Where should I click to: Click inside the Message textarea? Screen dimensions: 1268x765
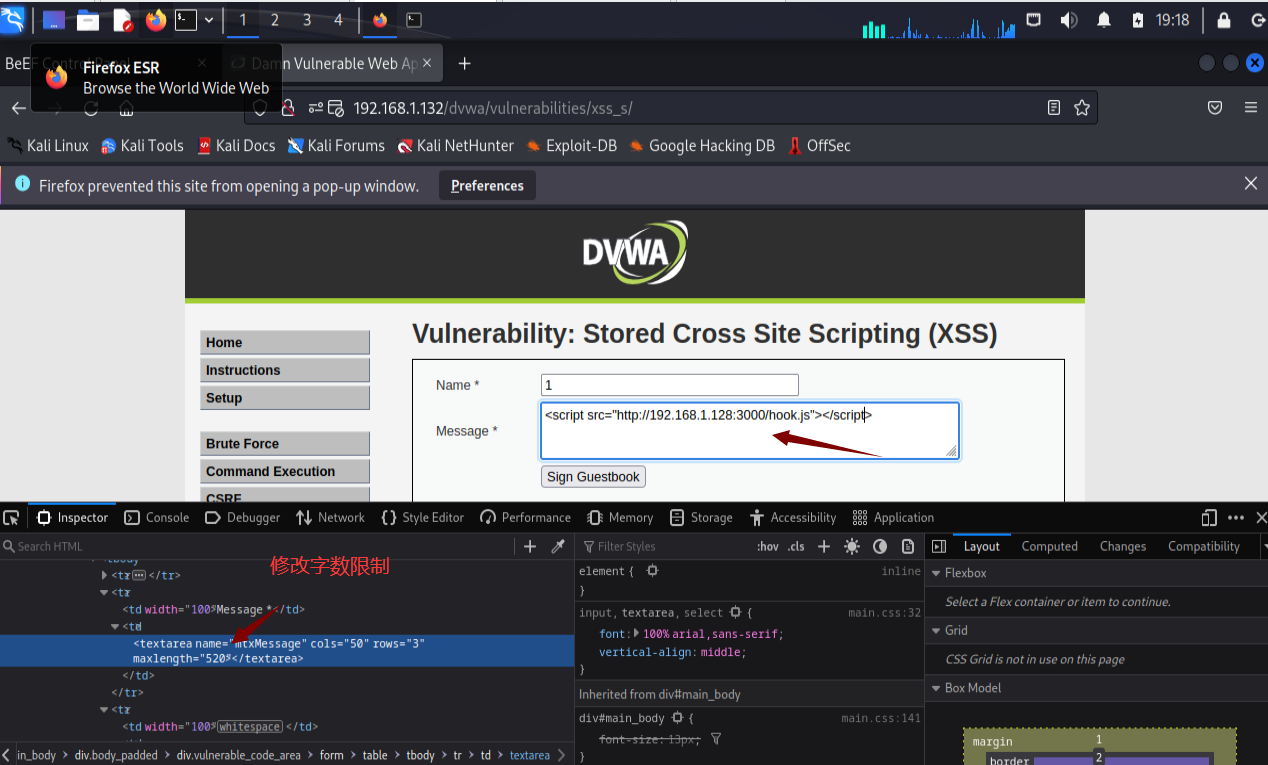(750, 430)
